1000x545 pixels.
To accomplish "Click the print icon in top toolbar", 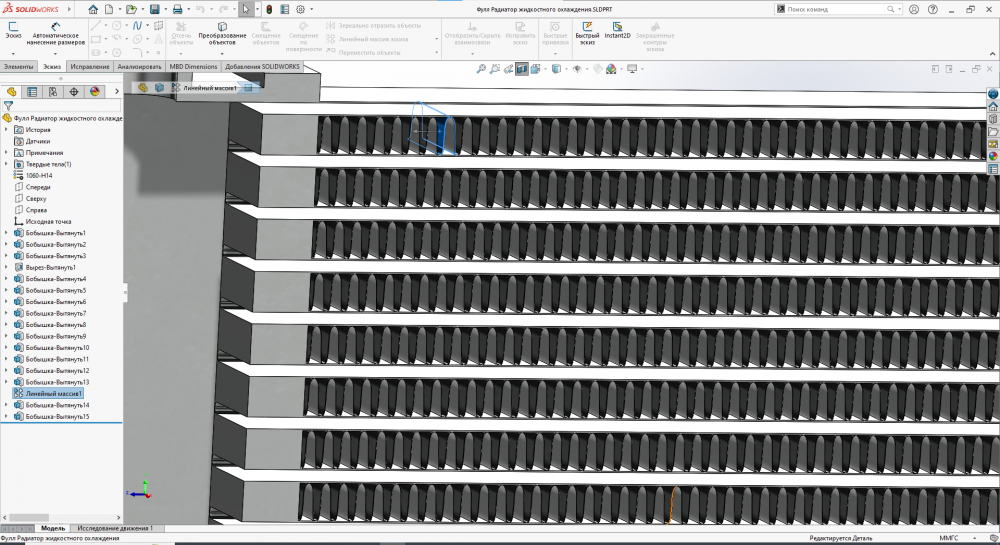I will click(177, 9).
